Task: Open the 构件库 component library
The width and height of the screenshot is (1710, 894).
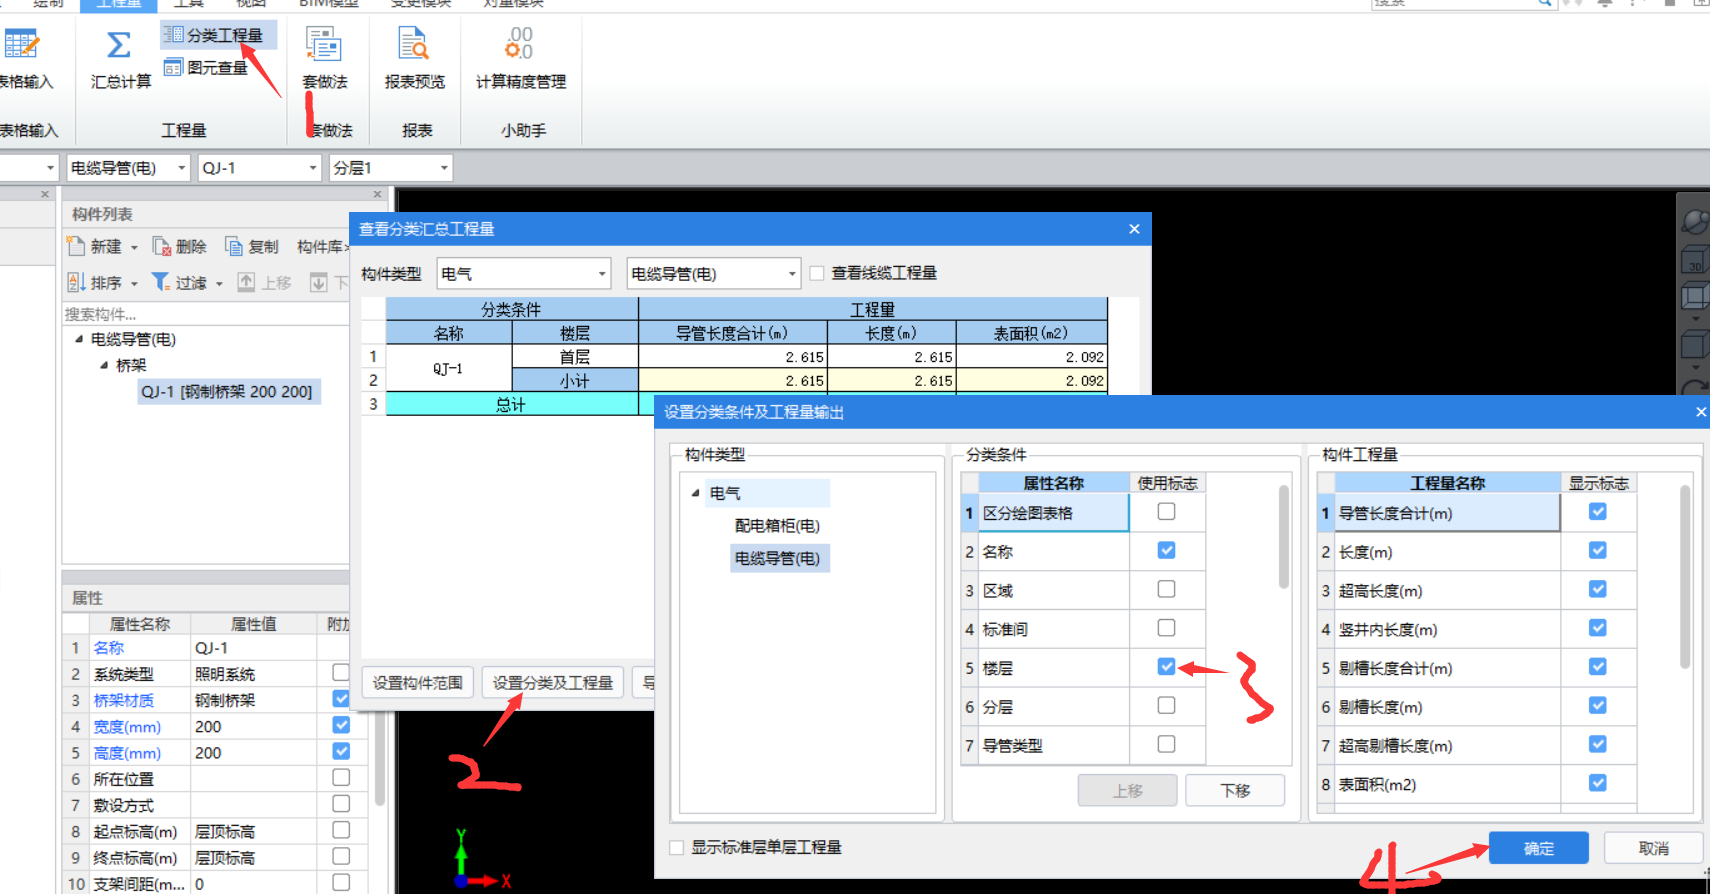Action: click(x=321, y=246)
